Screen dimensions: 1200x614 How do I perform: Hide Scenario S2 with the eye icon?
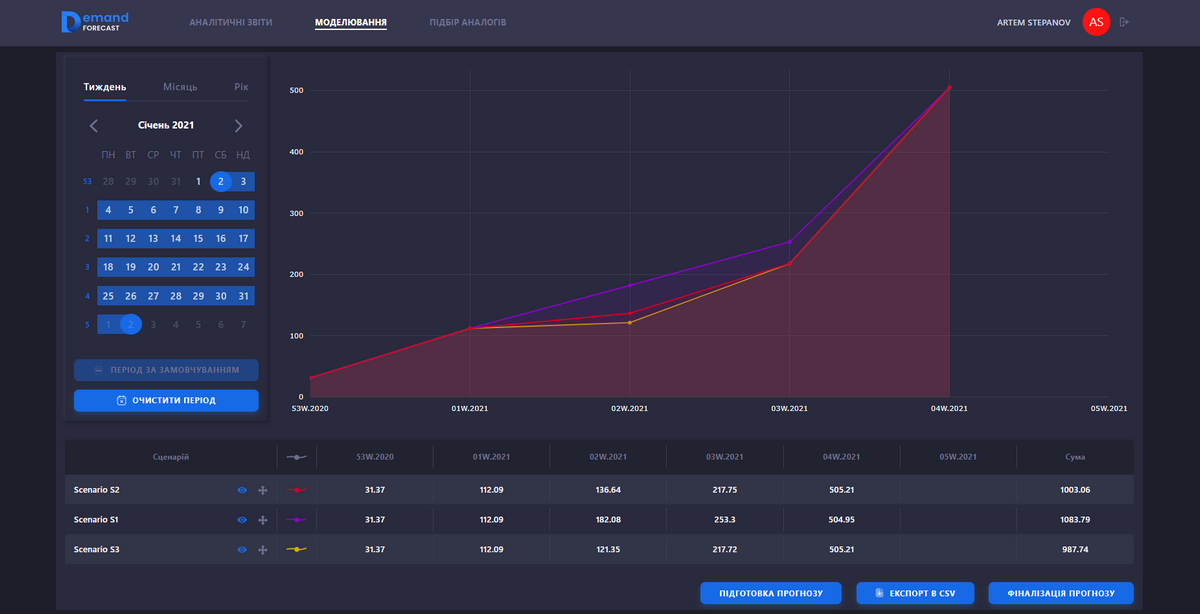click(242, 490)
